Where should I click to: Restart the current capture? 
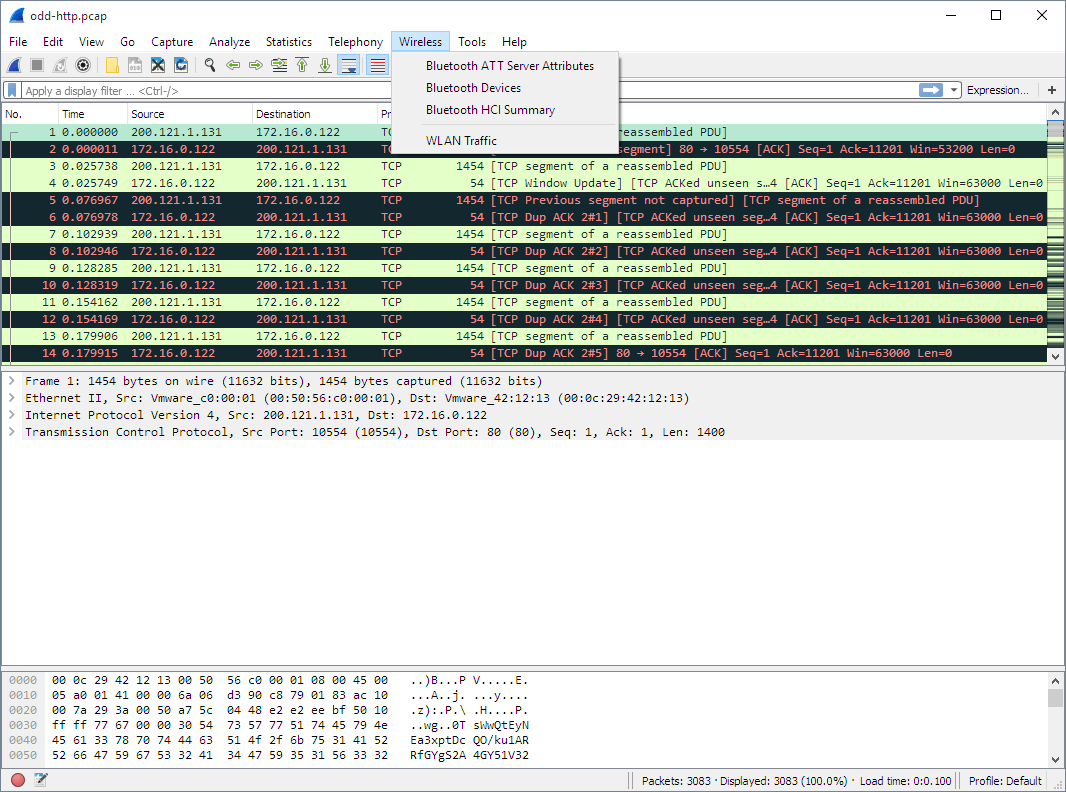(x=61, y=65)
